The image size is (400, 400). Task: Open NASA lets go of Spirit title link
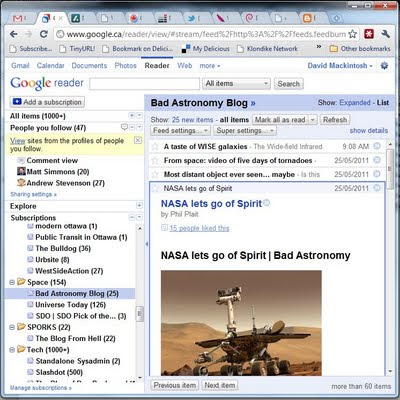point(211,204)
